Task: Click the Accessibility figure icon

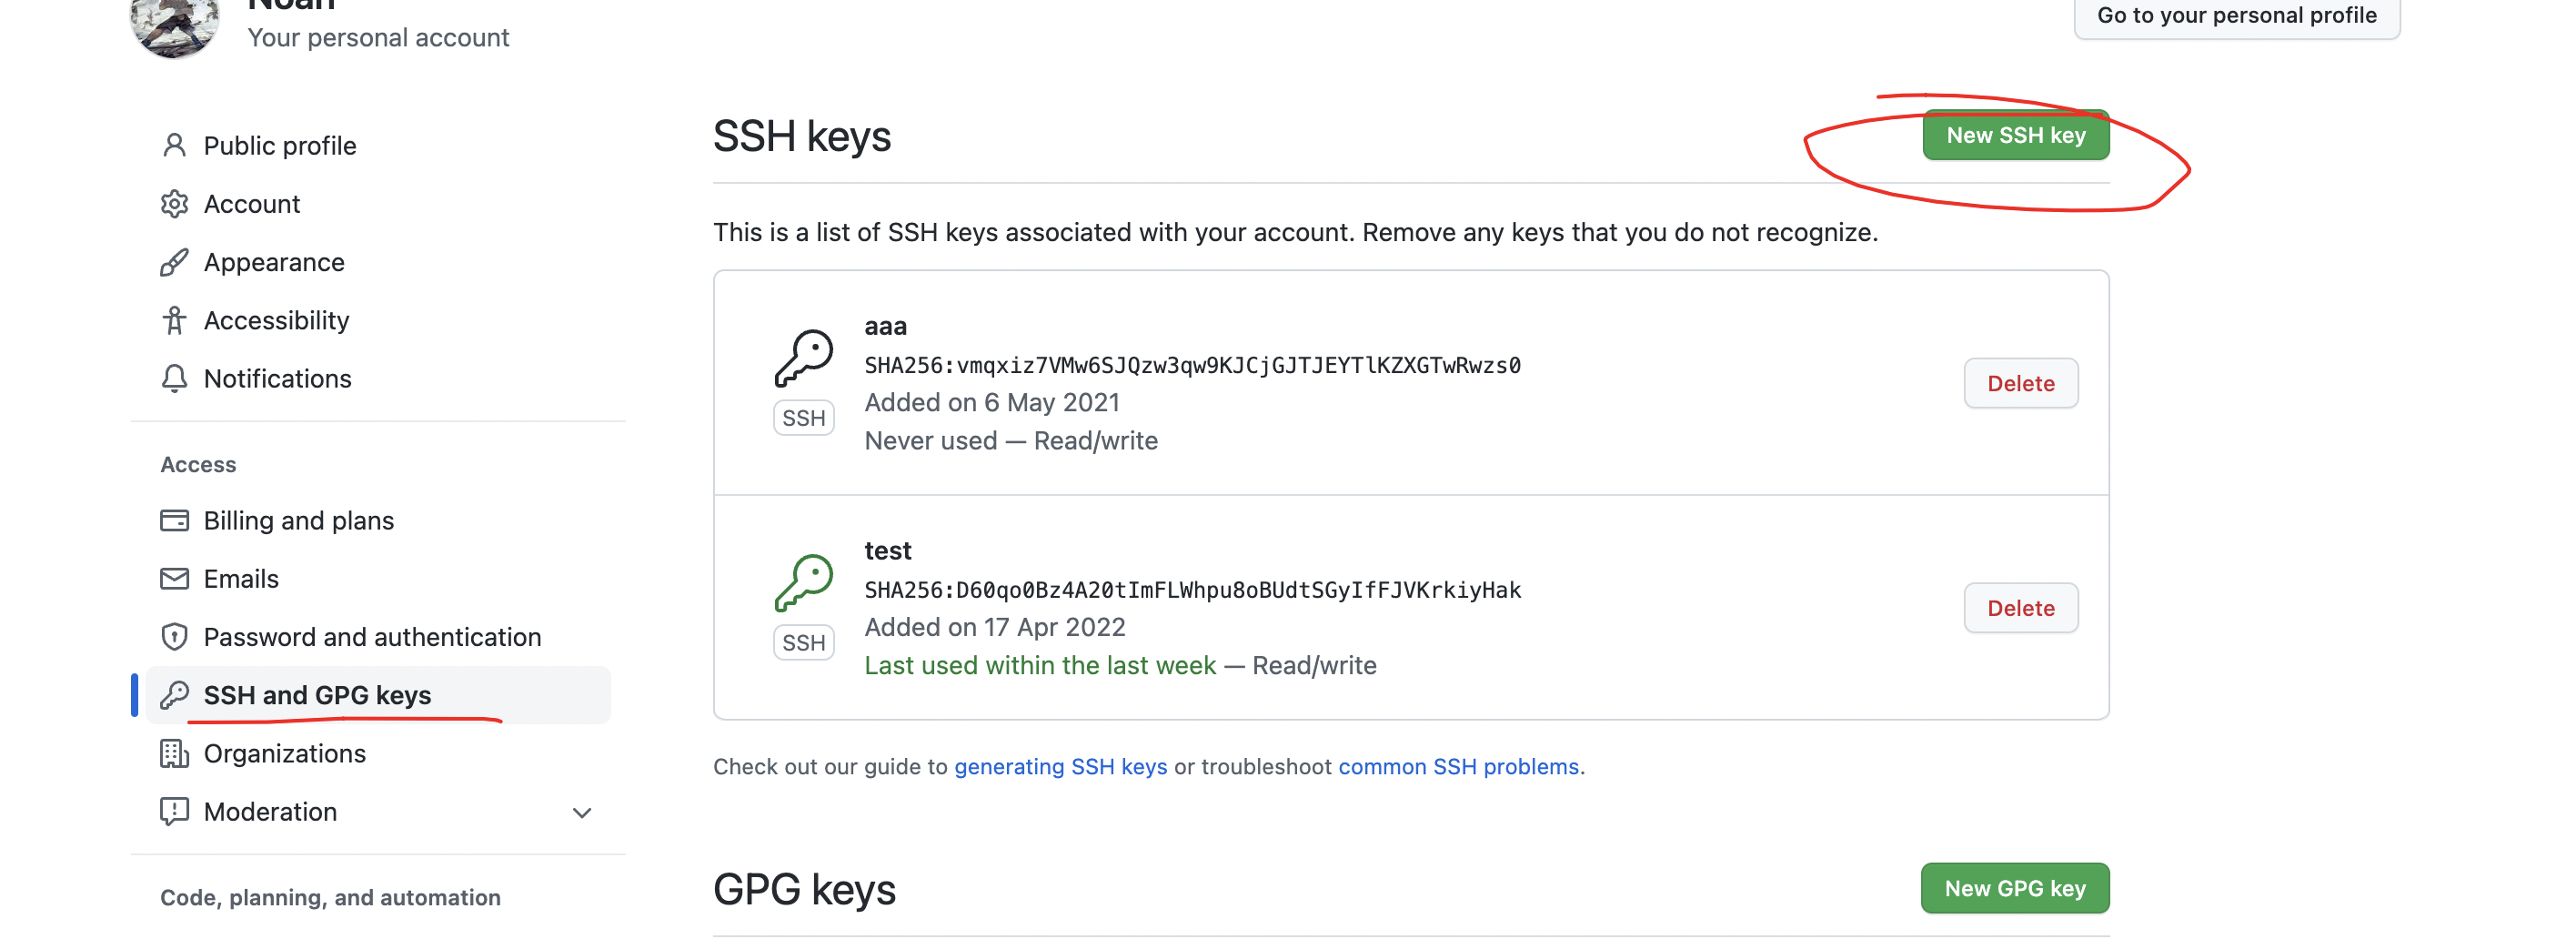Action: pyautogui.click(x=174, y=320)
